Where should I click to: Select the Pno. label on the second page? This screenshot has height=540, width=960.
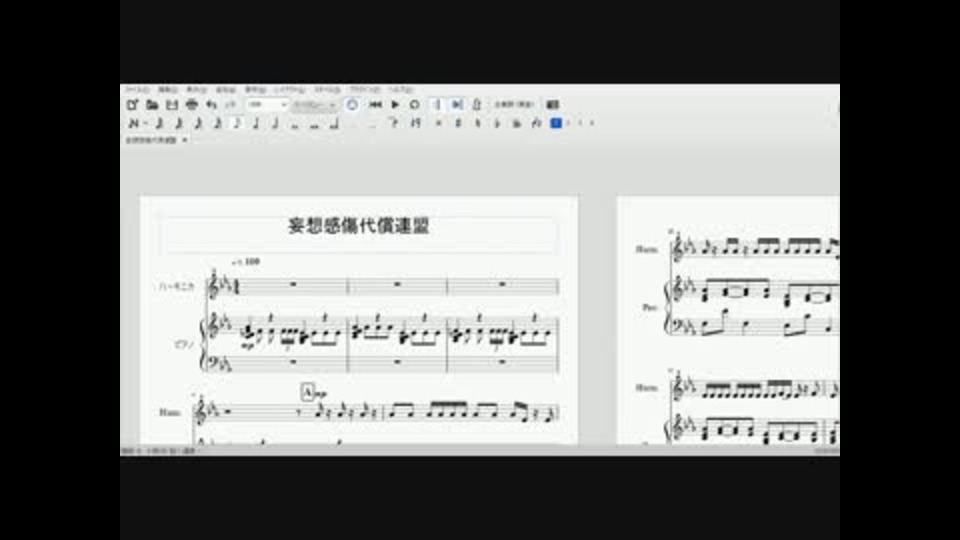(x=650, y=307)
